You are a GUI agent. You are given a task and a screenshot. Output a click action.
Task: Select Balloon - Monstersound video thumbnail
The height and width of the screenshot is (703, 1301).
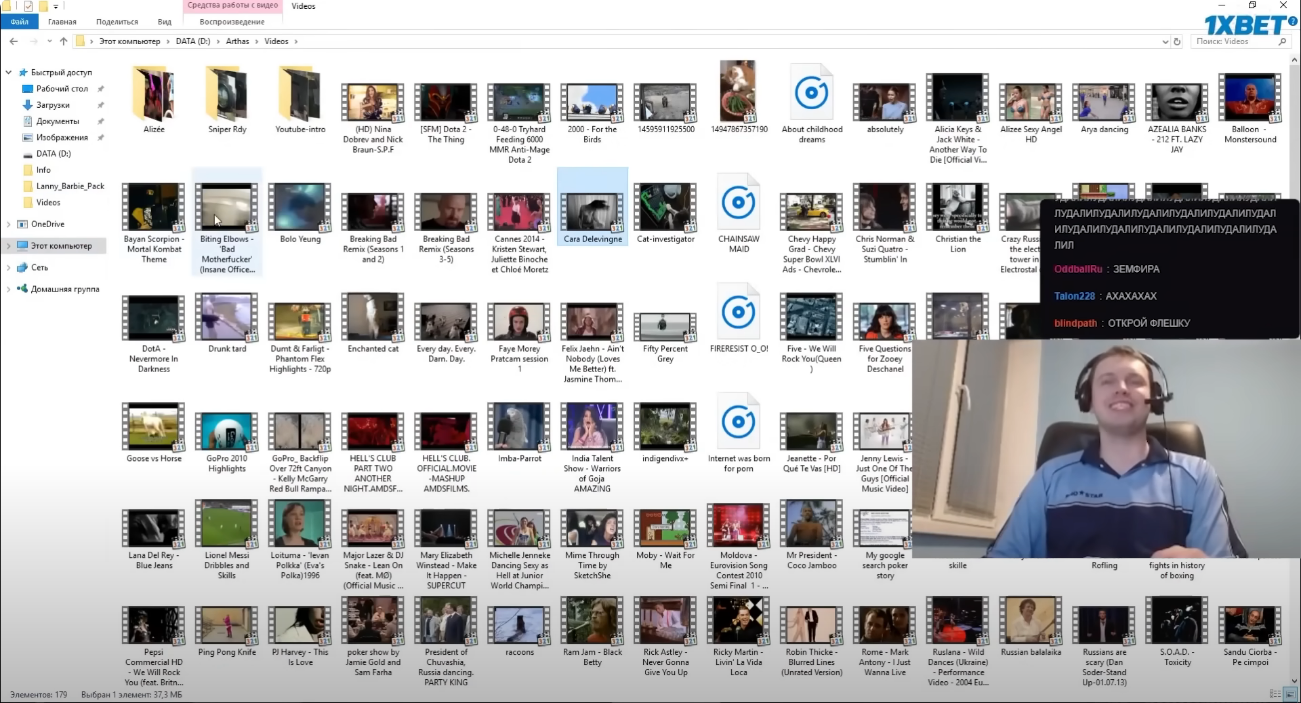(1249, 97)
